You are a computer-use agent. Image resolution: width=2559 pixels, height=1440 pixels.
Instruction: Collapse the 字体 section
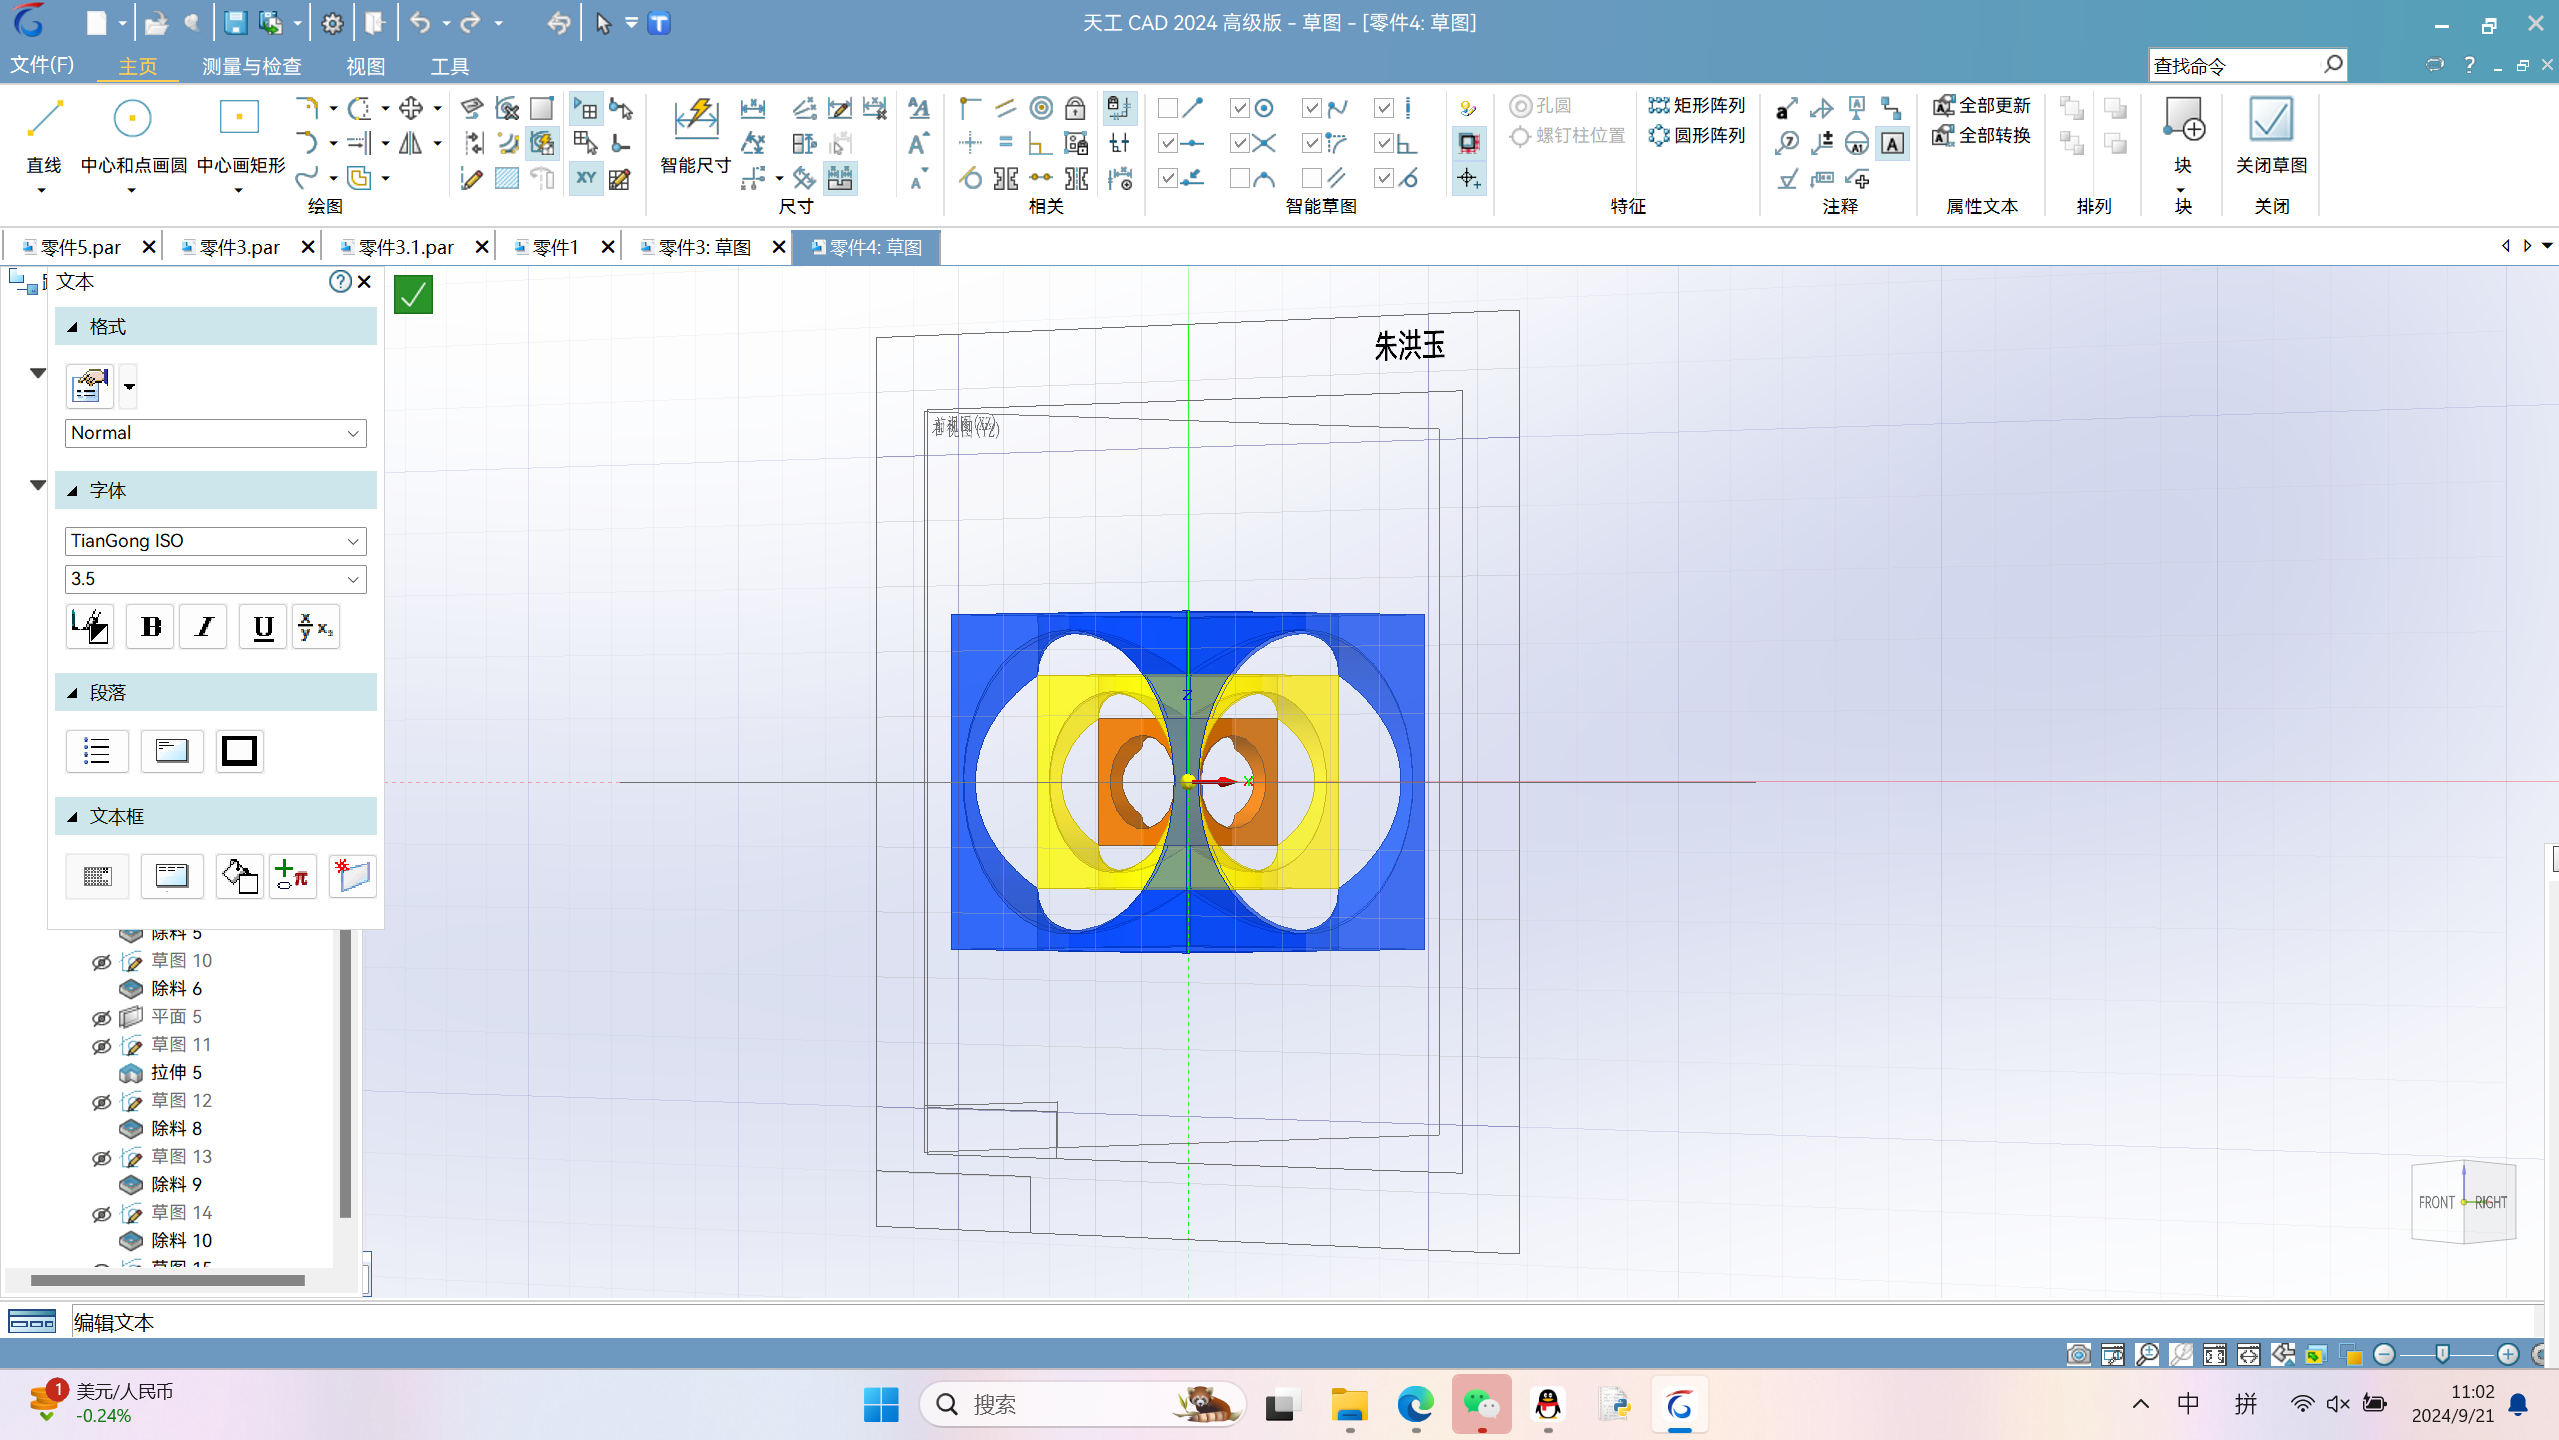tap(72, 491)
